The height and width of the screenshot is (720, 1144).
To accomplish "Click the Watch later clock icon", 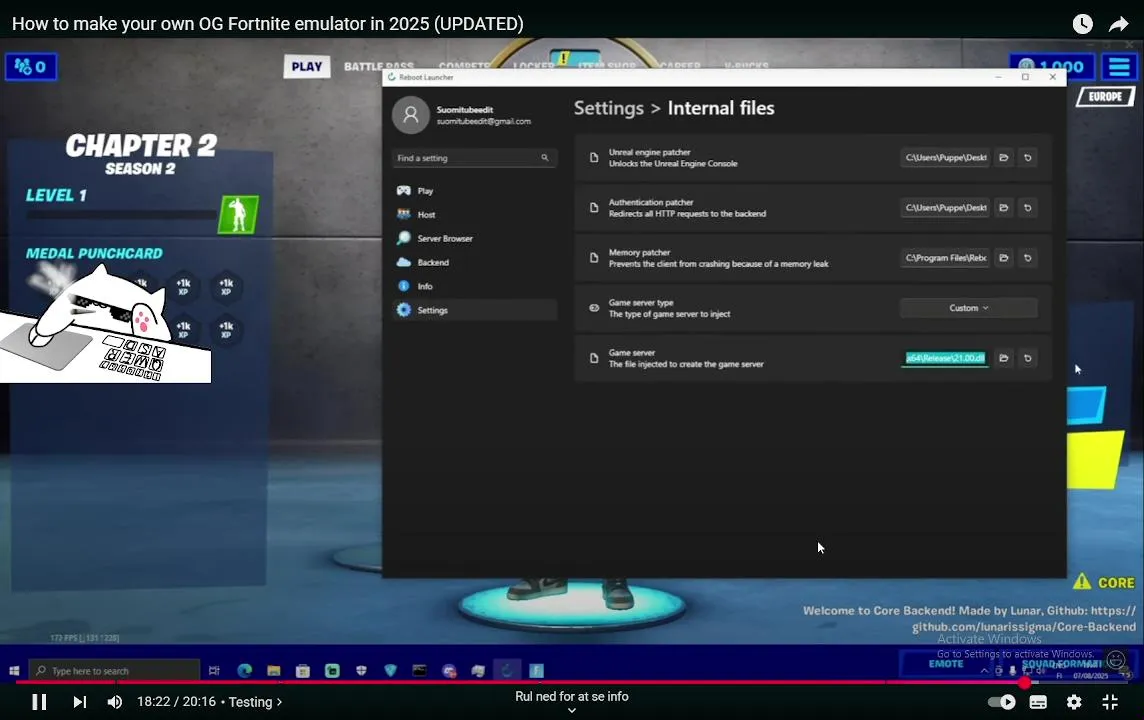I will click(x=1082, y=23).
